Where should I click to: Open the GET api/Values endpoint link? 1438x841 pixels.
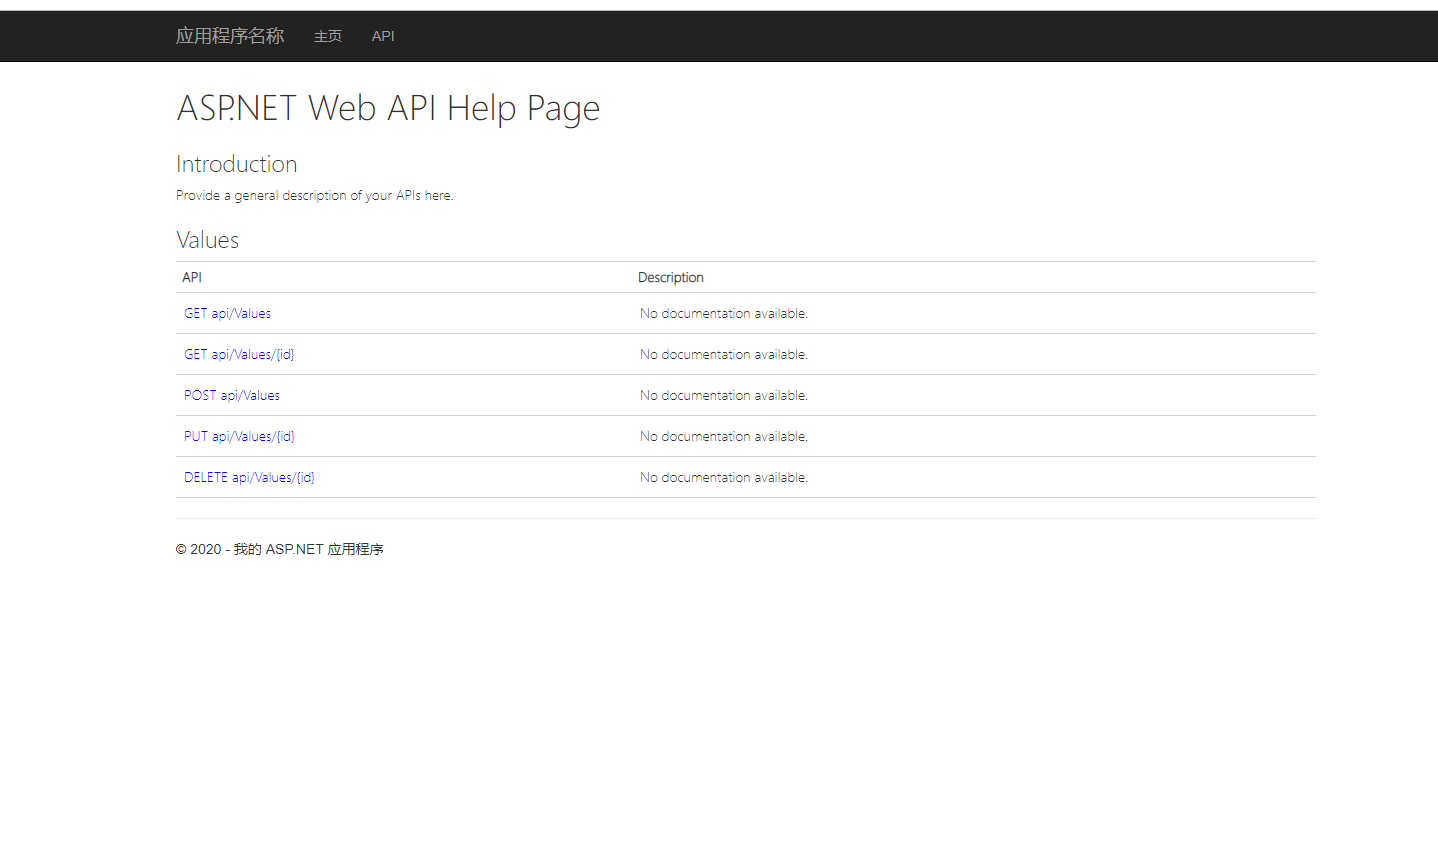point(227,313)
